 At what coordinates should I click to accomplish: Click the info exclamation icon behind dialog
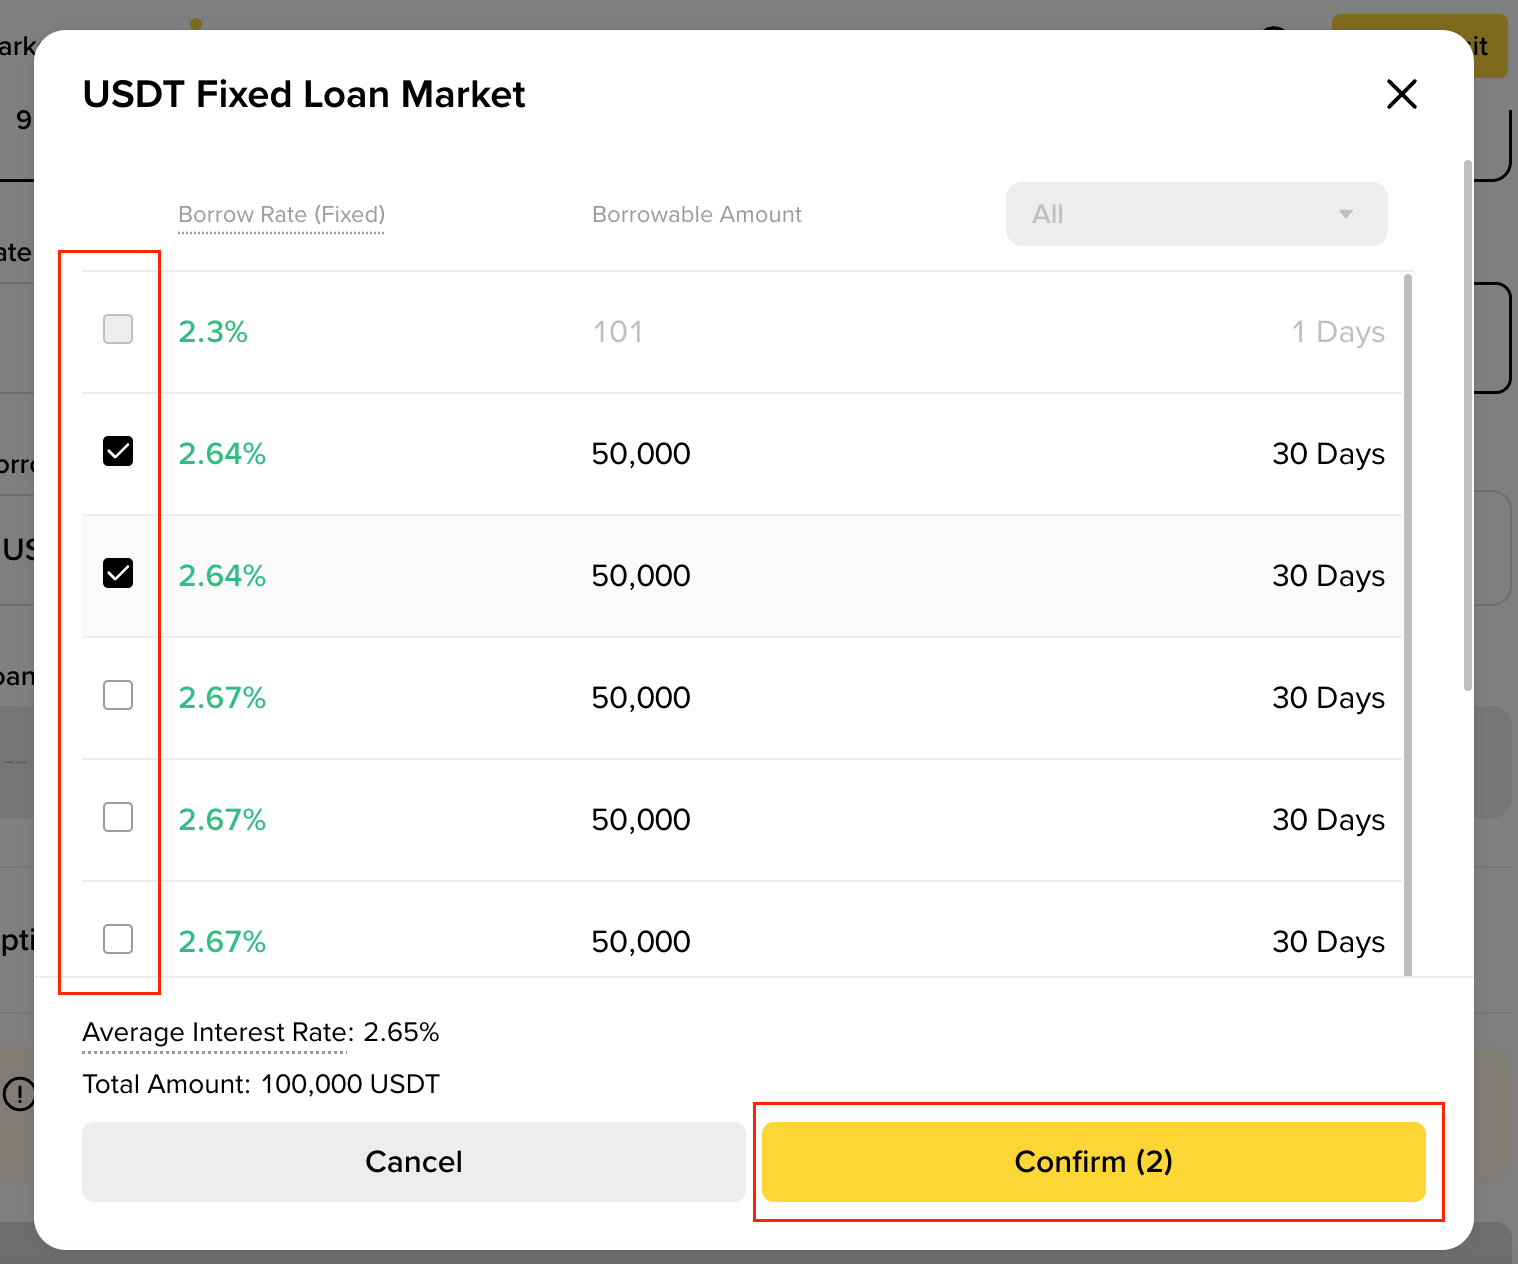[x=18, y=1093]
